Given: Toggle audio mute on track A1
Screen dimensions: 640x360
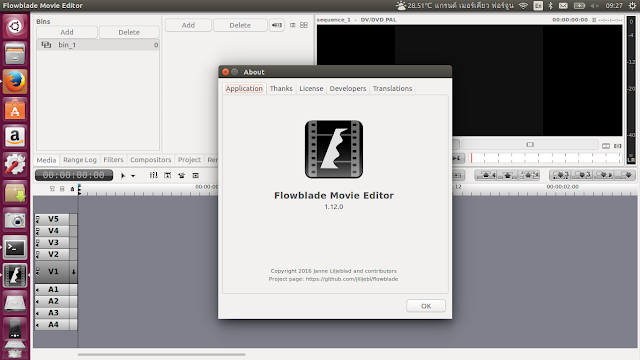Looking at the screenshot, I should (38, 290).
